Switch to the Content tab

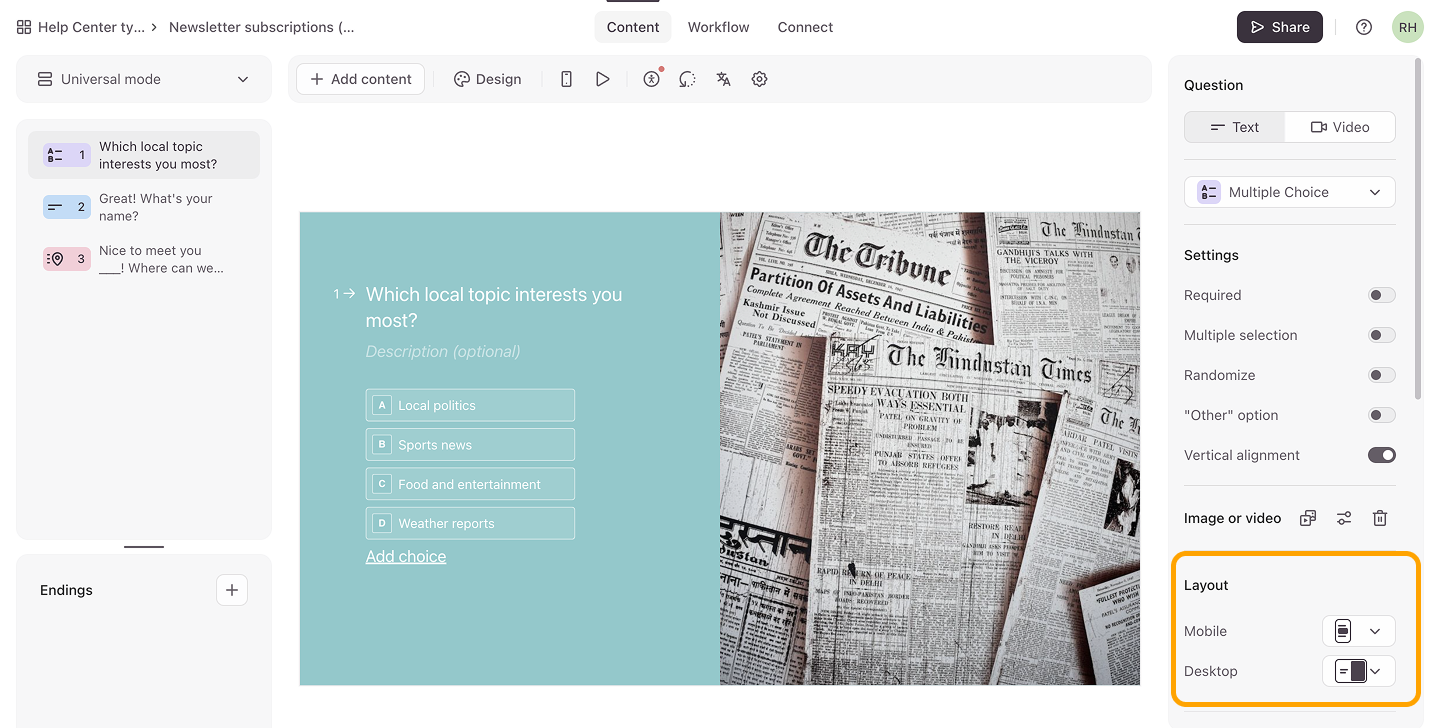tap(633, 27)
